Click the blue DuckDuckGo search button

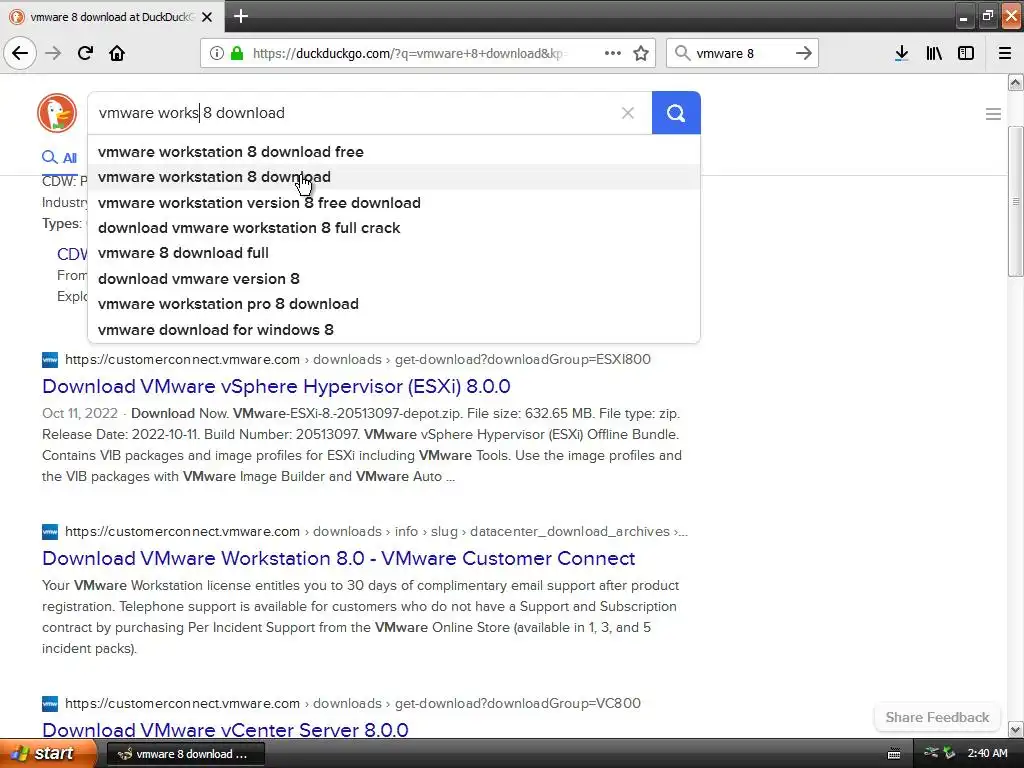(676, 113)
